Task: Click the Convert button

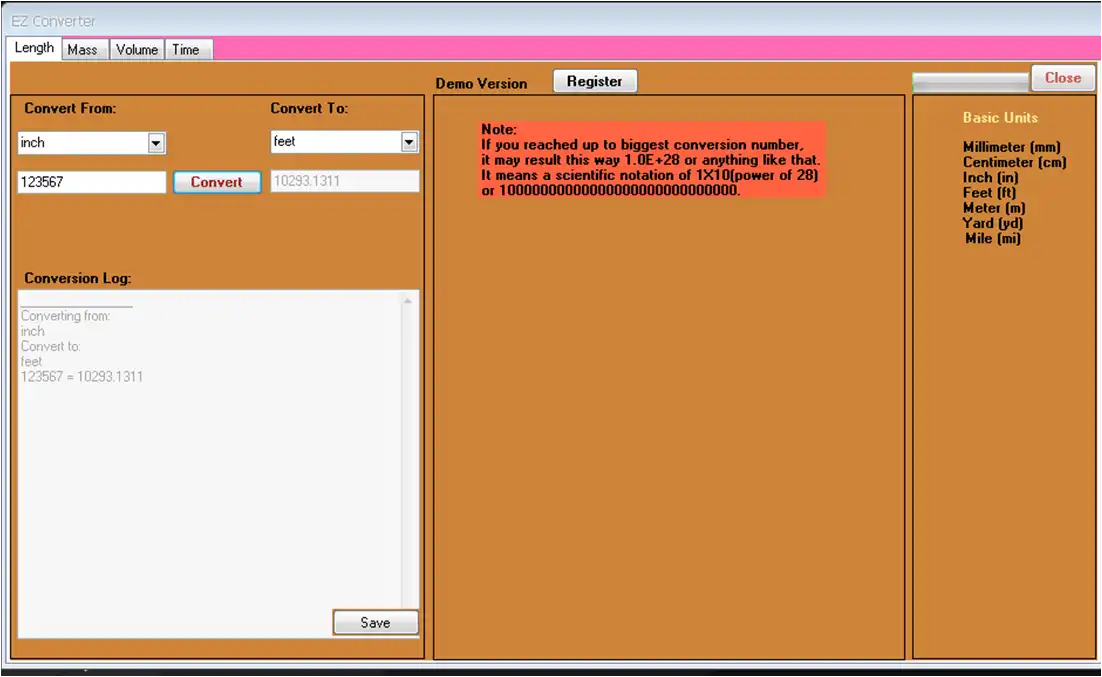Action: pyautogui.click(x=217, y=182)
